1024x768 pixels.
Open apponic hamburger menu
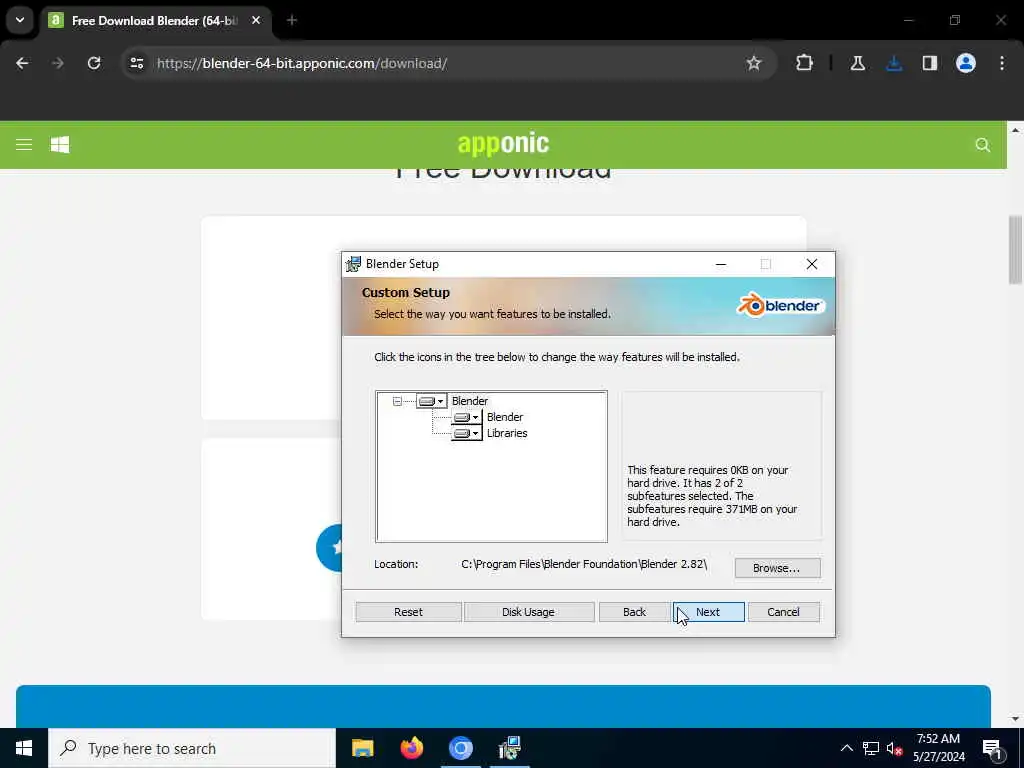[x=24, y=144]
